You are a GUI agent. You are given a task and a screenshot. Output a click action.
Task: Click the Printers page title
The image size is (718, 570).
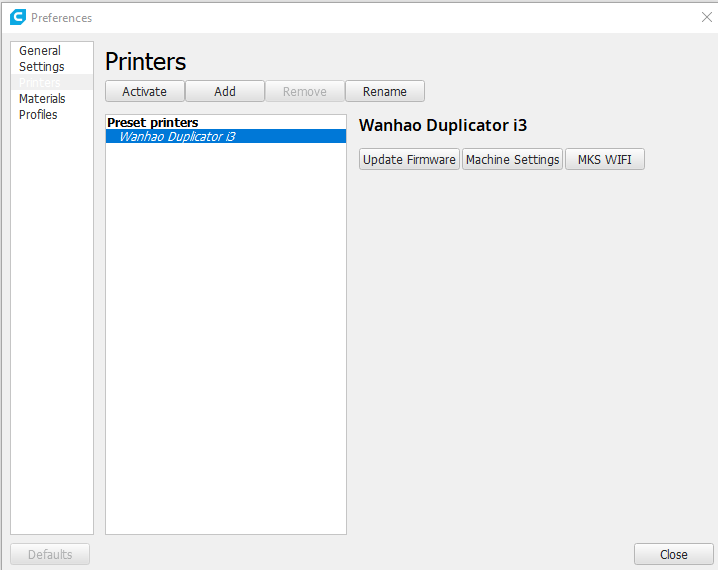tap(146, 61)
